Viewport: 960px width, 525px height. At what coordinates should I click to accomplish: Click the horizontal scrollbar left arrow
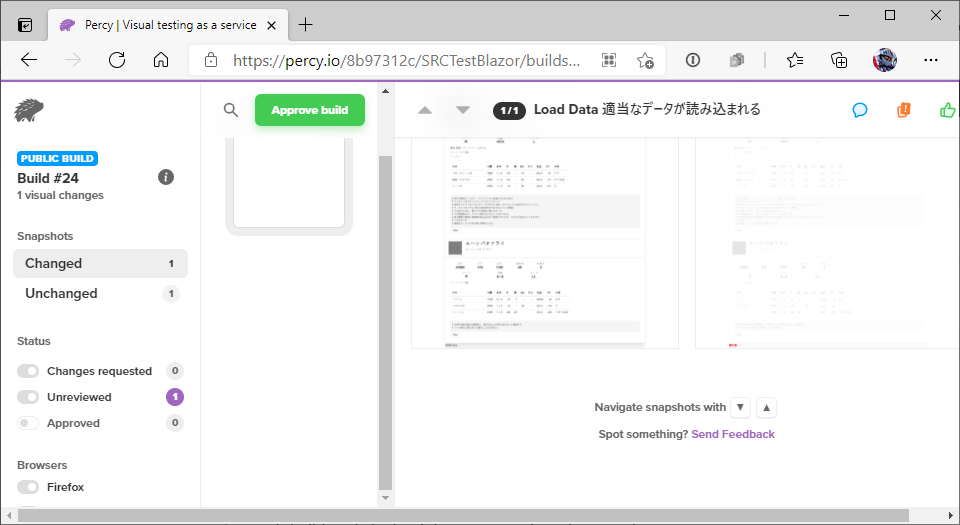[8, 515]
